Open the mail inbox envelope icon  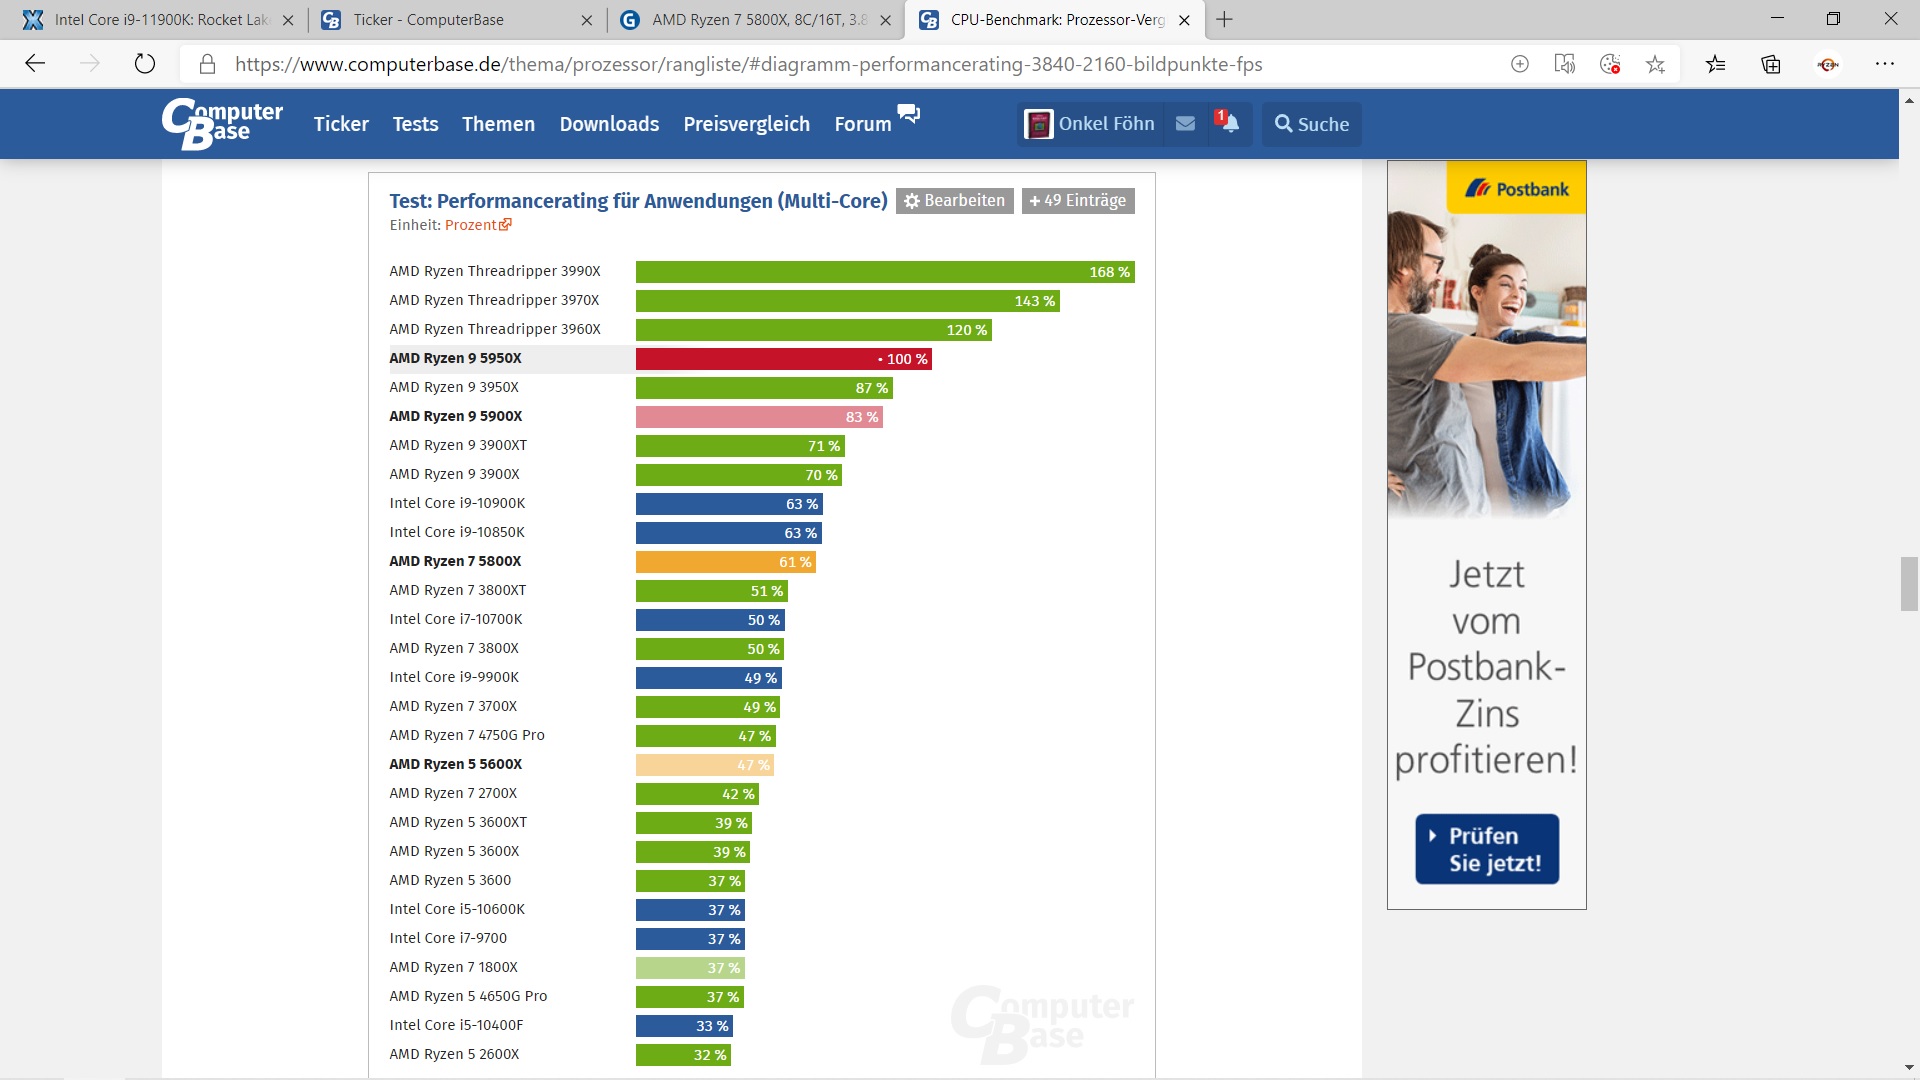pyautogui.click(x=1185, y=124)
